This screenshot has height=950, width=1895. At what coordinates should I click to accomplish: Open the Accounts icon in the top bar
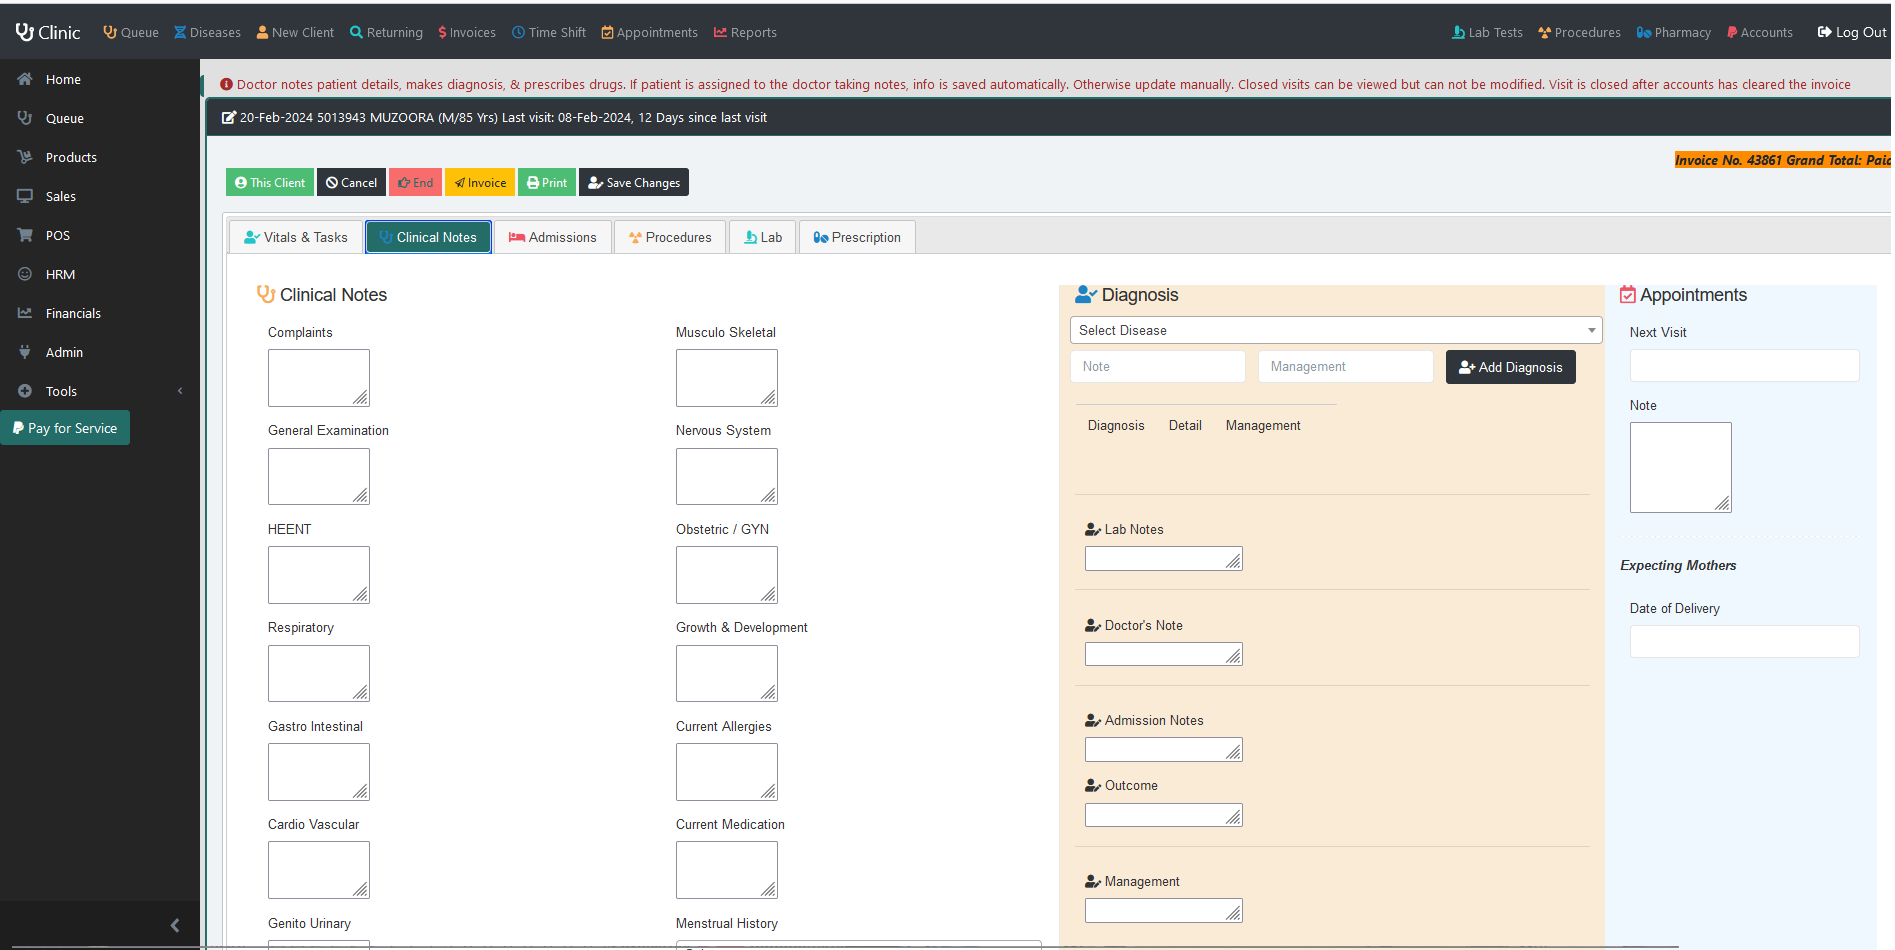(1732, 32)
